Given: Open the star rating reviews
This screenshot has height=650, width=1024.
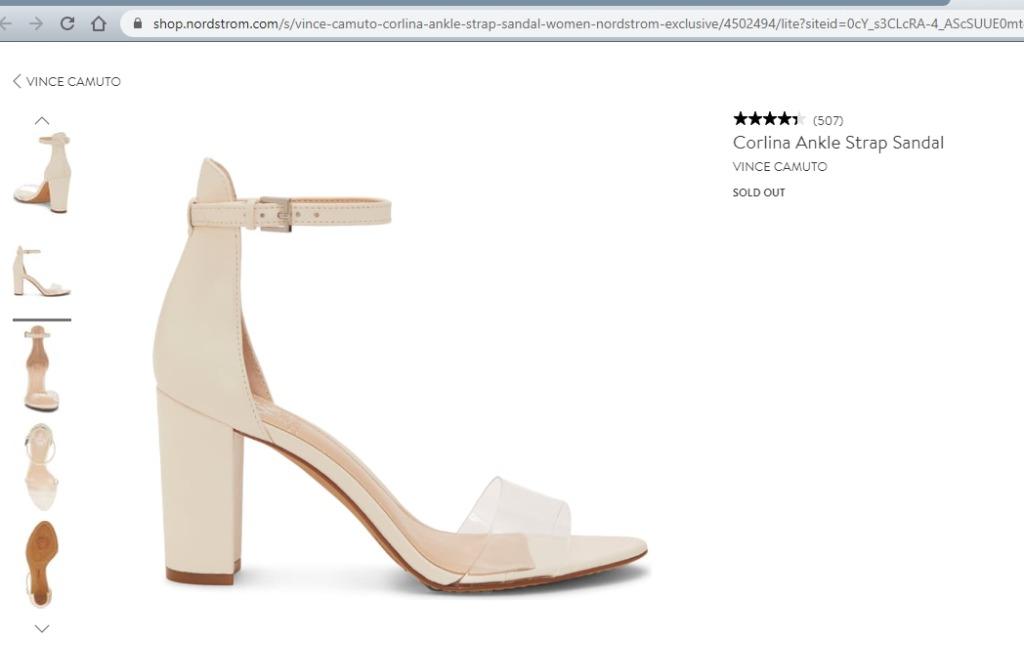Looking at the screenshot, I should pos(769,119).
